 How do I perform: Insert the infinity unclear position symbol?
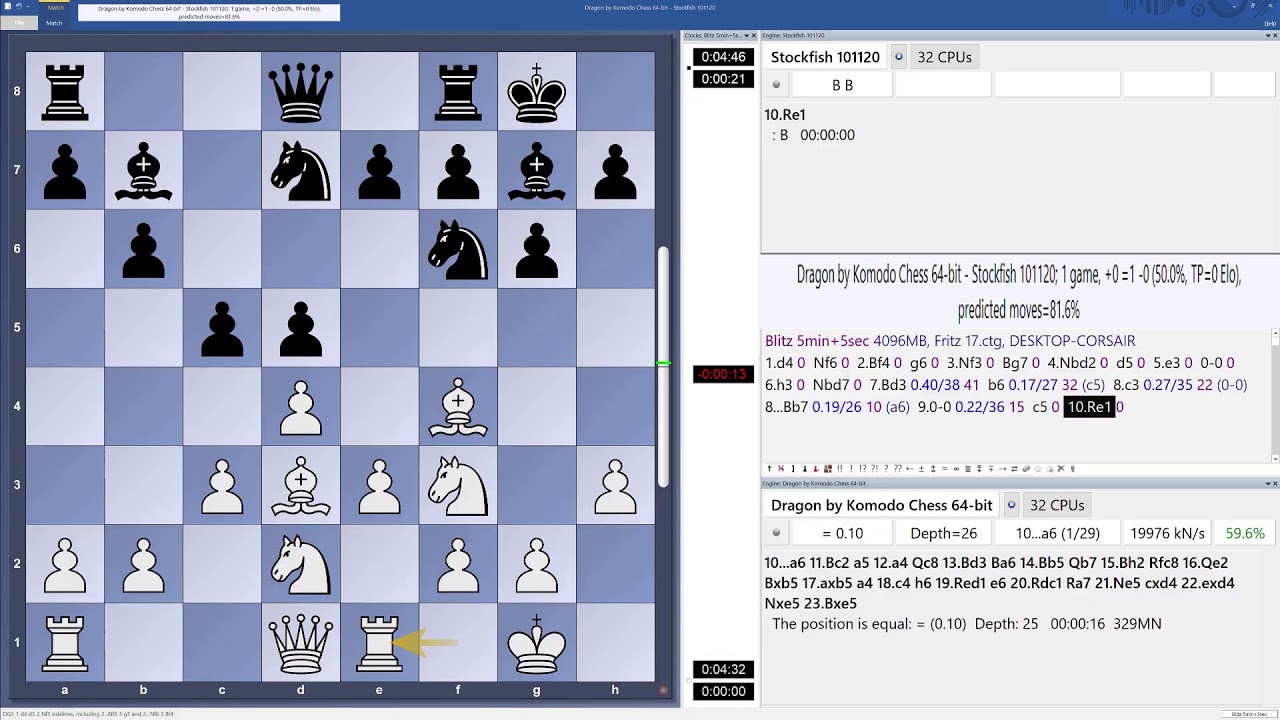point(956,468)
